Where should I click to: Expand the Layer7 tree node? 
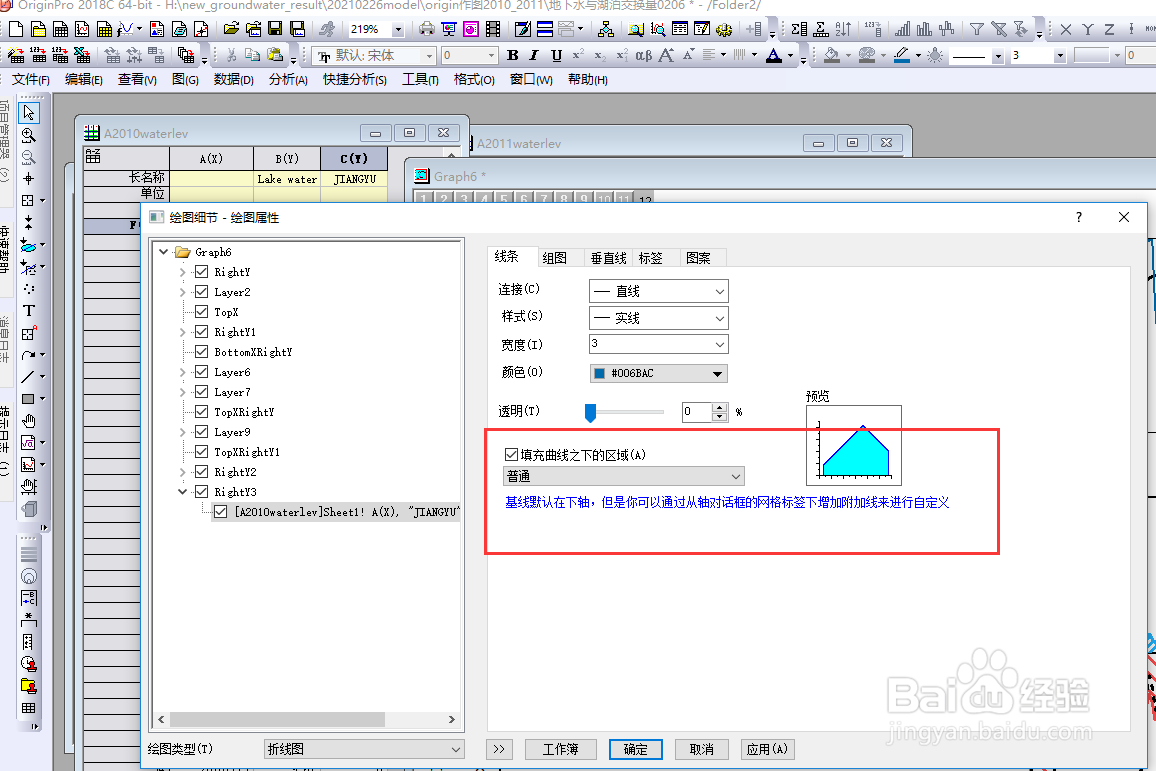pyautogui.click(x=182, y=392)
